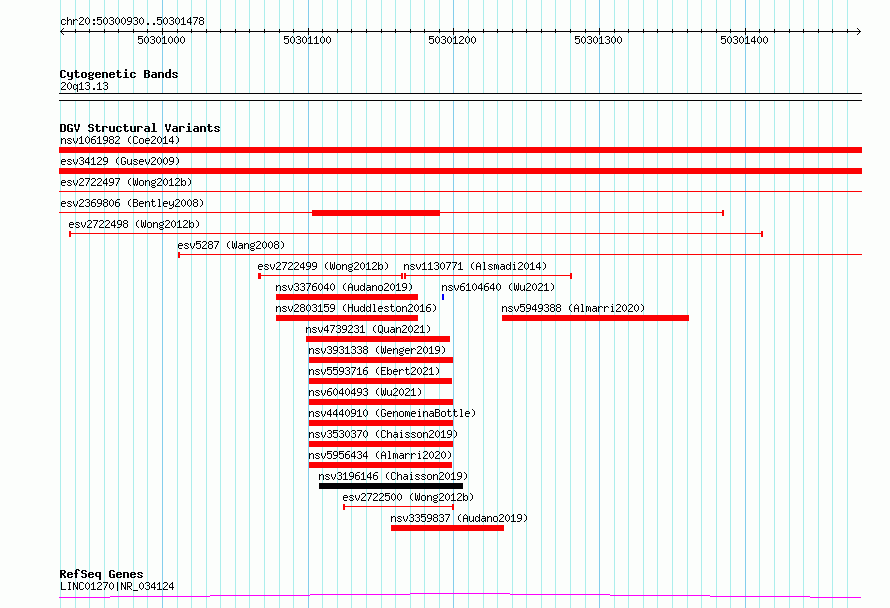Click the nsv4739231 (Quan2021) red bar
Screen dimensions: 890x608
click(x=378, y=339)
